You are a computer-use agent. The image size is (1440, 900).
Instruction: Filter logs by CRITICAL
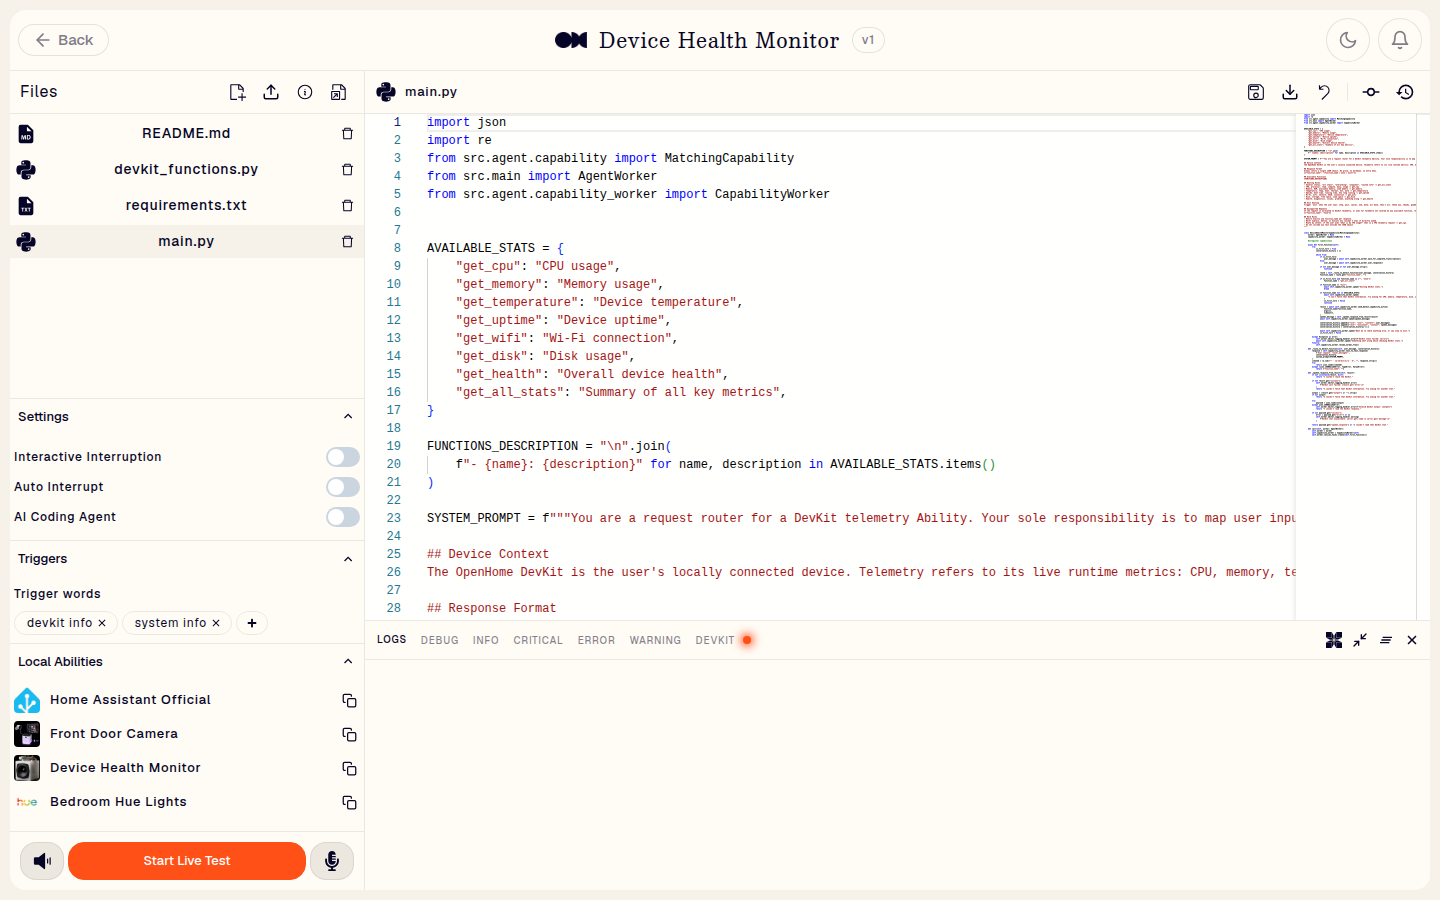[x=538, y=640]
